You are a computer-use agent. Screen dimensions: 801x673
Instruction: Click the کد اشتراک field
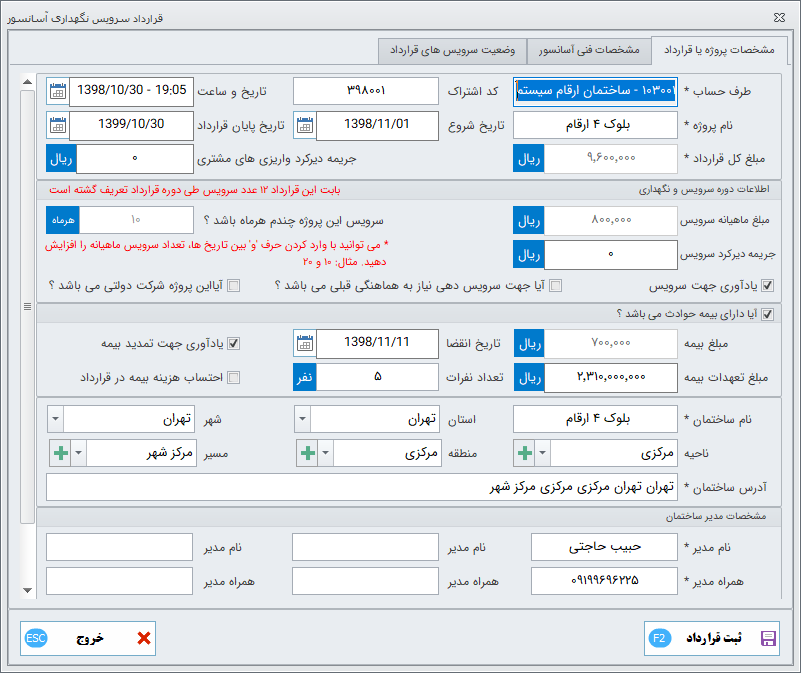coord(366,91)
